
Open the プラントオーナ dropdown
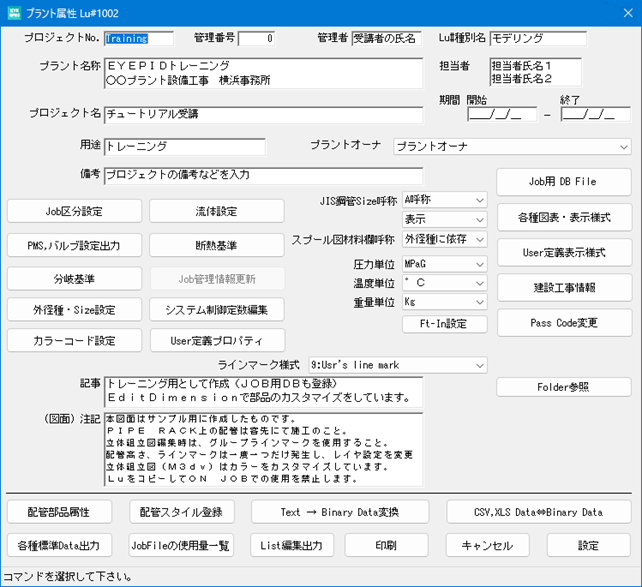coord(512,147)
